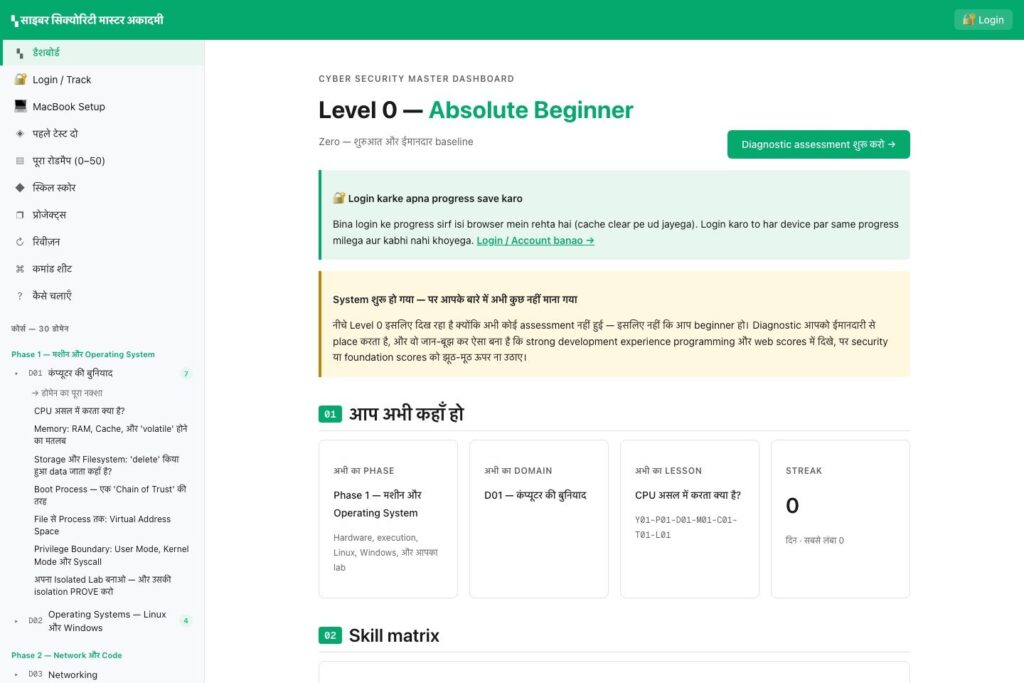The width and height of the screenshot is (1024, 683).
Task: Start Diagnostic assessment शुरू करो button
Action: (818, 144)
